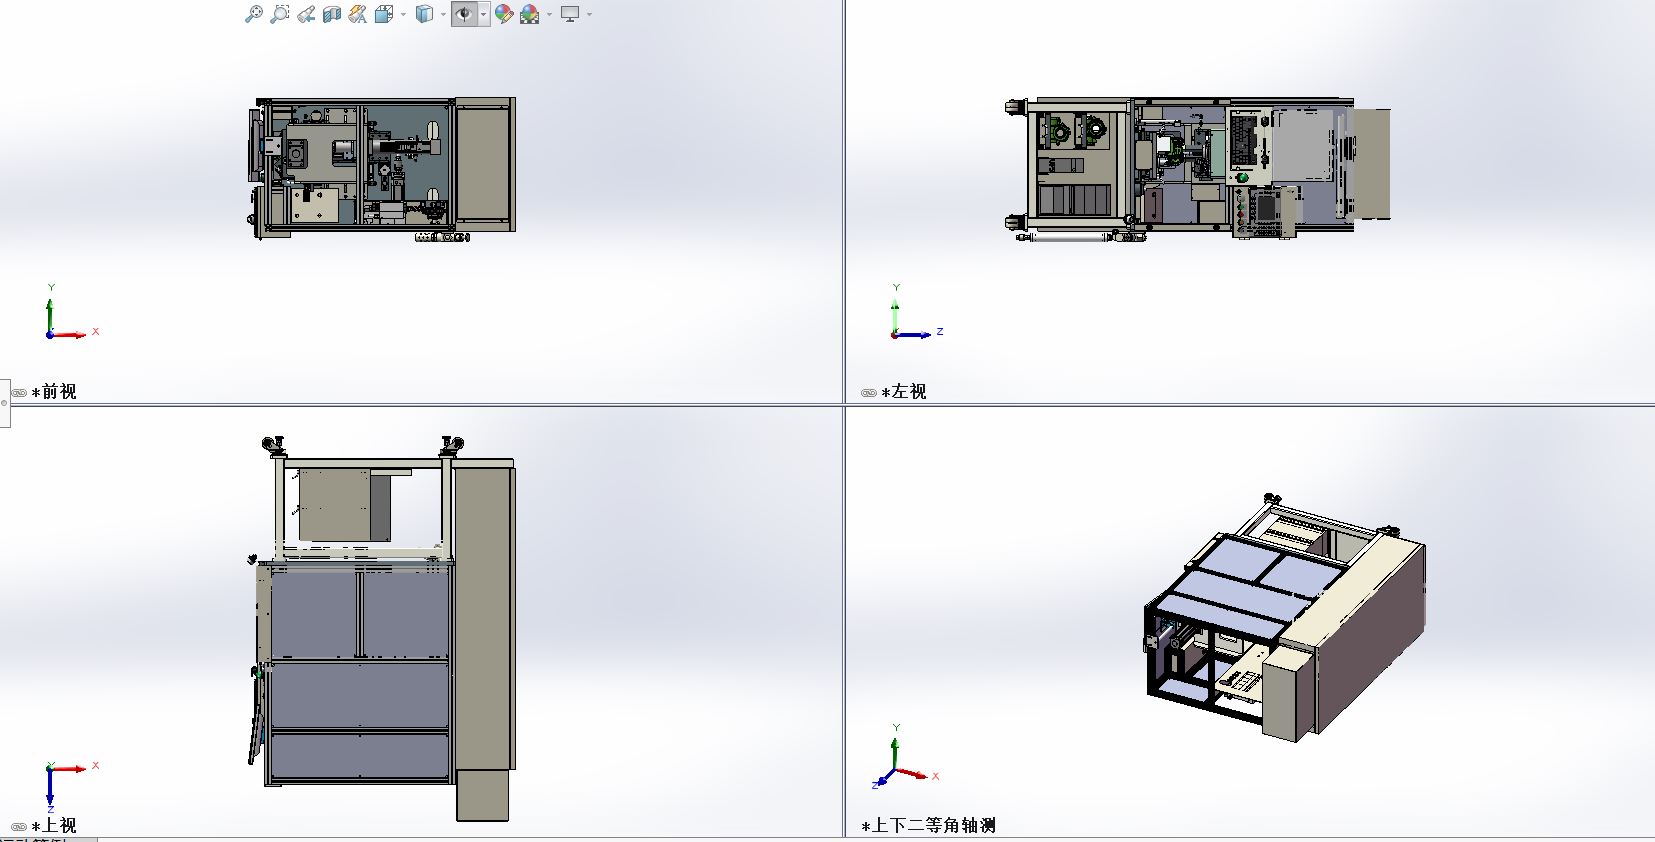Click the Apply Scene icon
Viewport: 1655px width, 842px height.
(530, 14)
